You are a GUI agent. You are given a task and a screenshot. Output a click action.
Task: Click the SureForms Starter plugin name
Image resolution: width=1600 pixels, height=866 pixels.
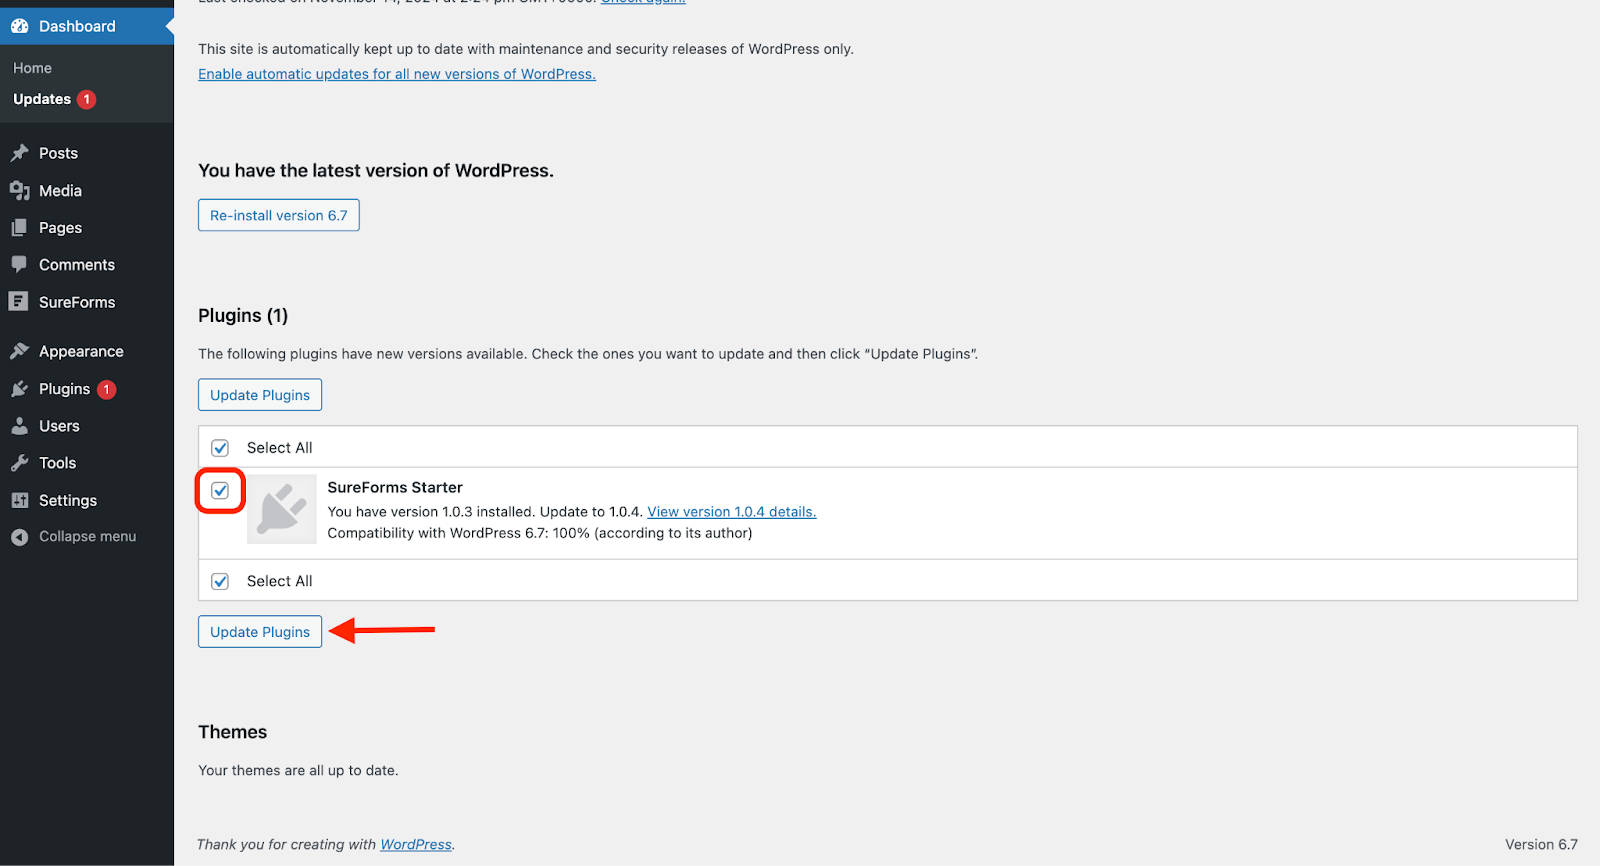click(395, 488)
